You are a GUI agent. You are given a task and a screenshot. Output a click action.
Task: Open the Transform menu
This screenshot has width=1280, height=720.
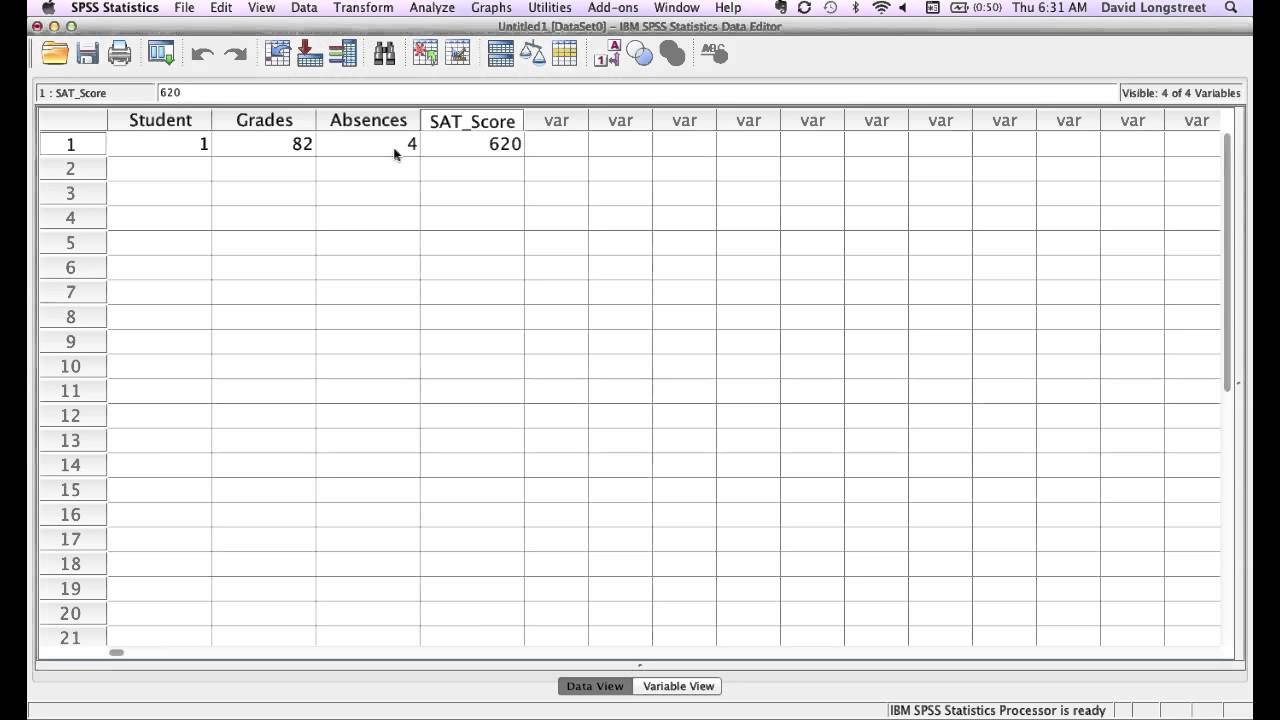tap(363, 8)
